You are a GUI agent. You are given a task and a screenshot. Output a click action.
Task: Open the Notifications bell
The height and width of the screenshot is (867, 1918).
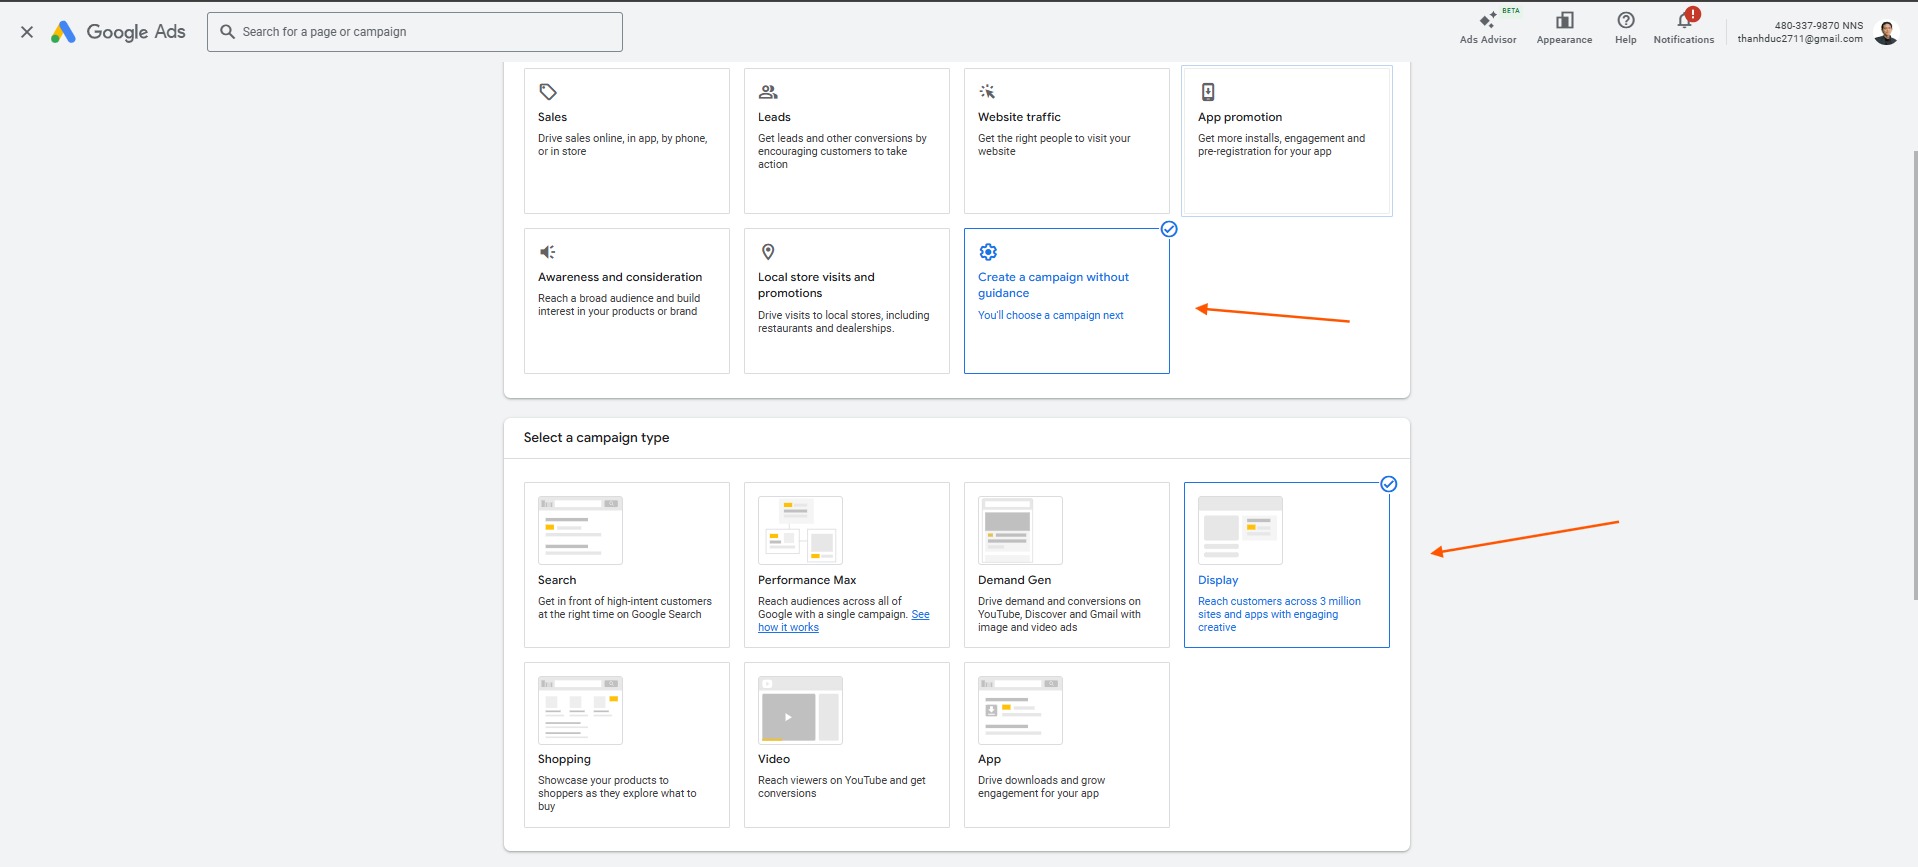(1684, 22)
